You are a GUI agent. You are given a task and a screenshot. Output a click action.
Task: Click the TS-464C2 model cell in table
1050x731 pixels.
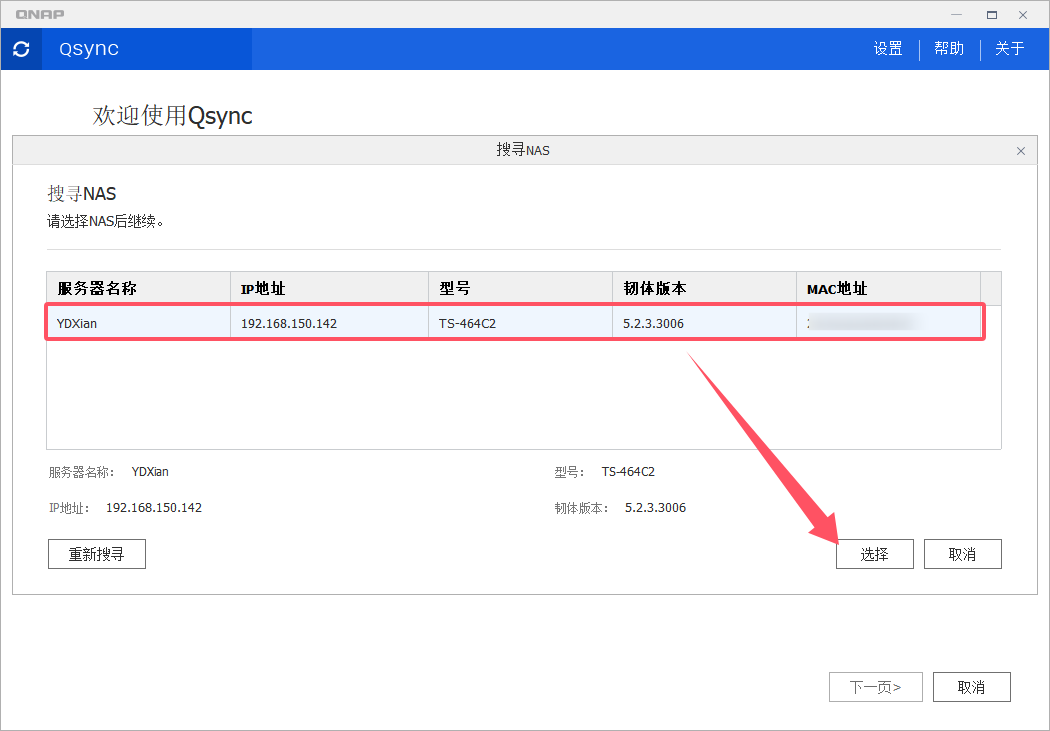coord(520,323)
